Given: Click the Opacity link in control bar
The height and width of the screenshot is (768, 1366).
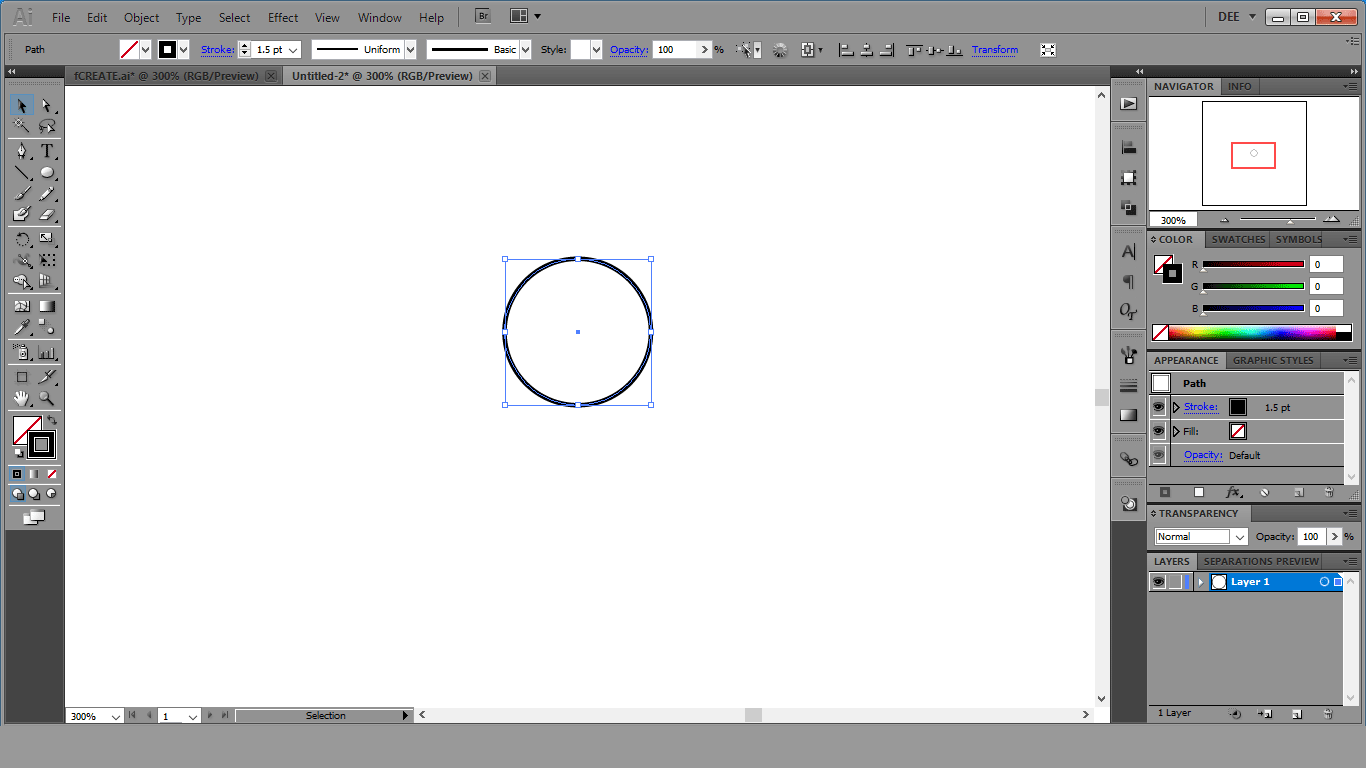Looking at the screenshot, I should click(629, 50).
